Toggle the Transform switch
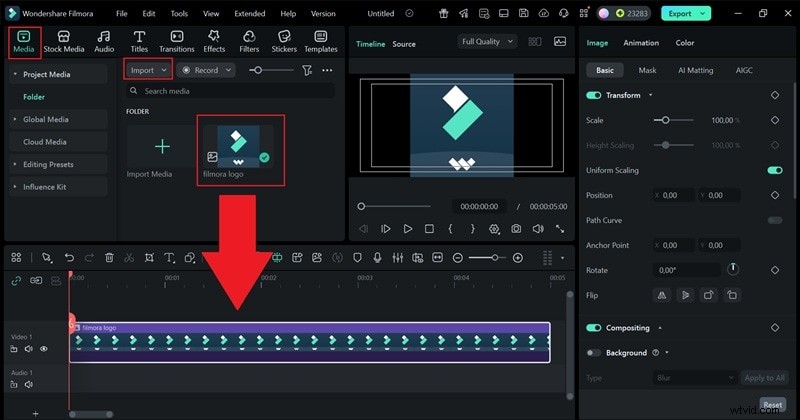Screen dimensions: 800x420 [593, 95]
